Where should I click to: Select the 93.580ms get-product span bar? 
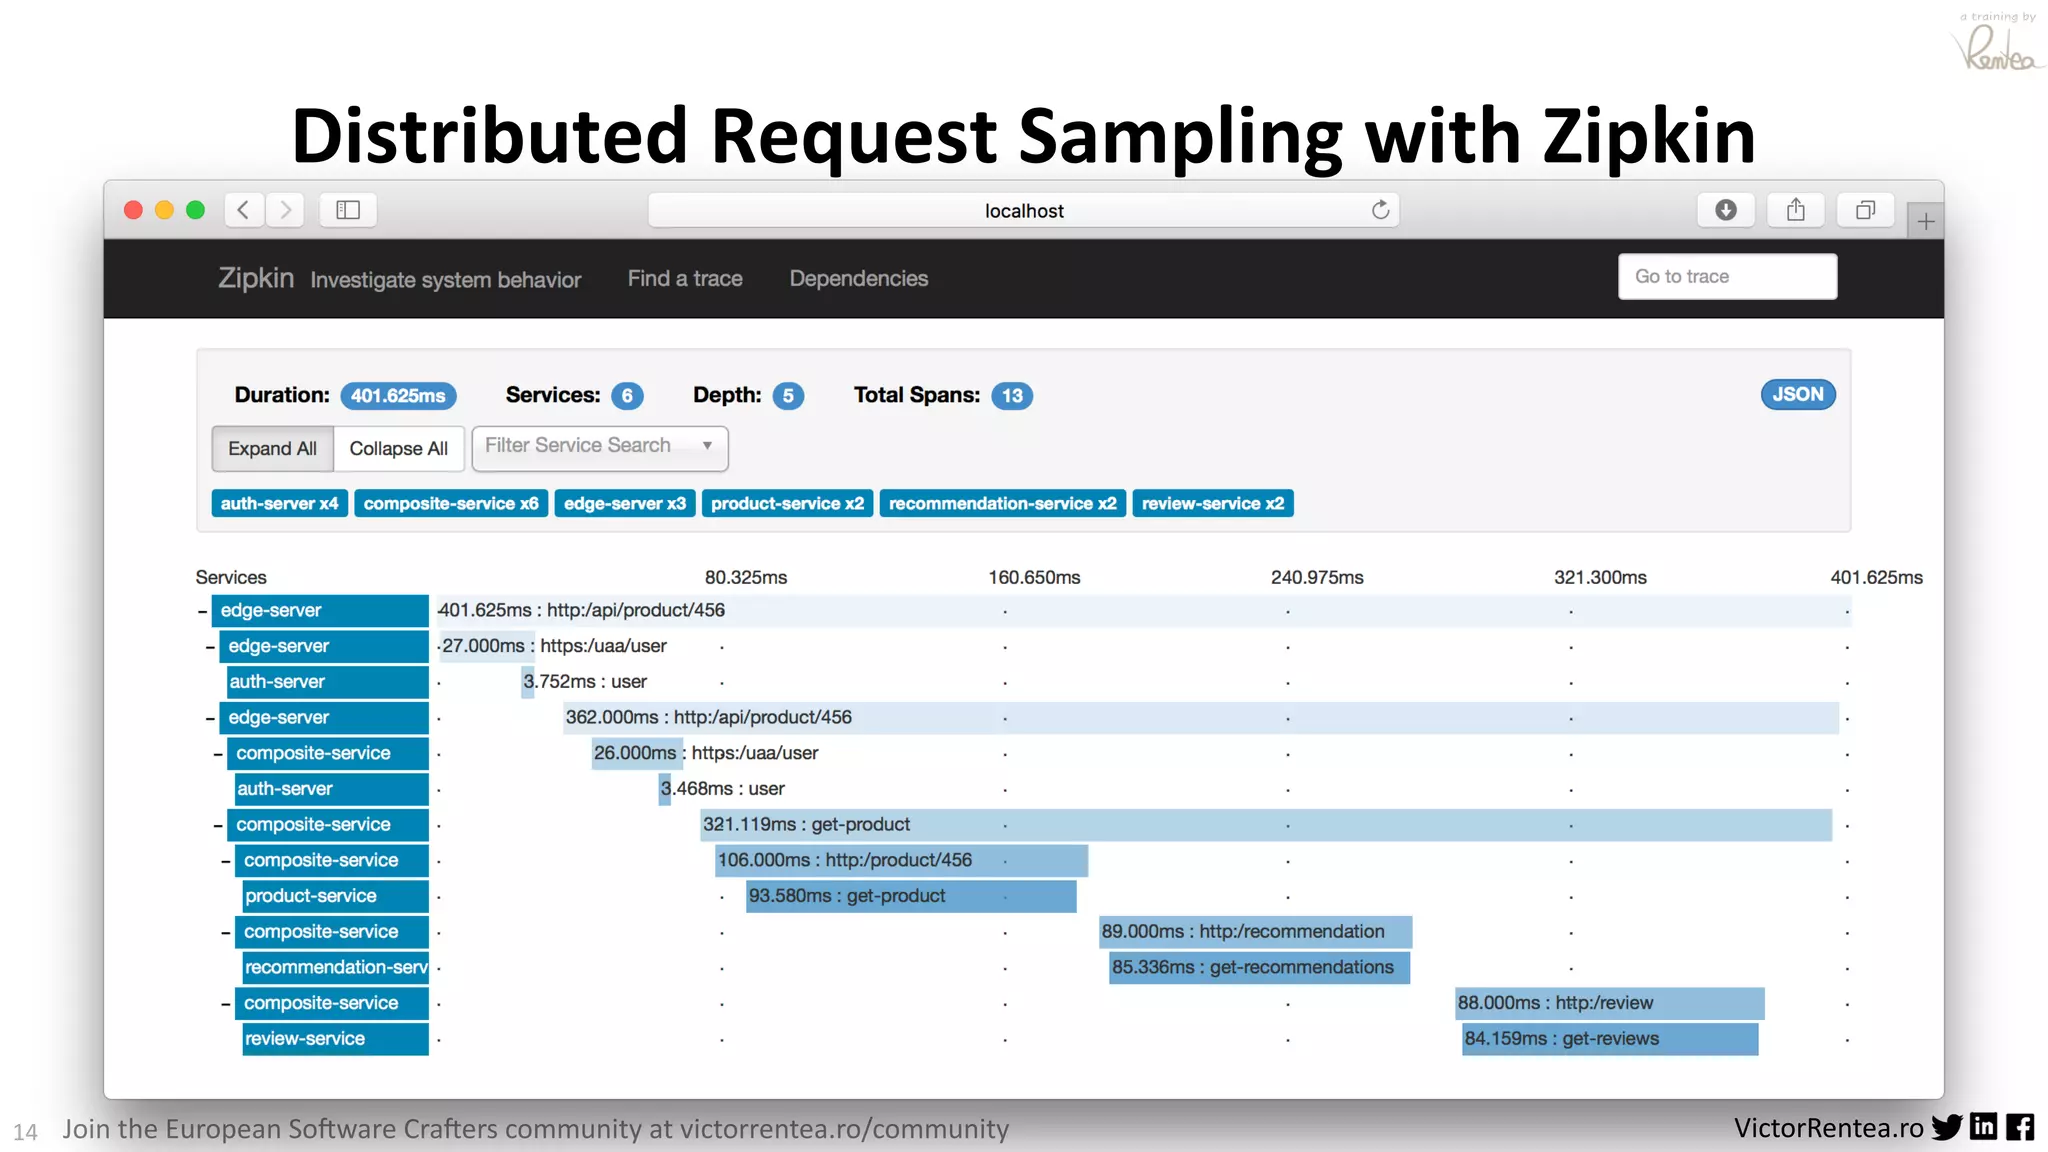(x=910, y=896)
